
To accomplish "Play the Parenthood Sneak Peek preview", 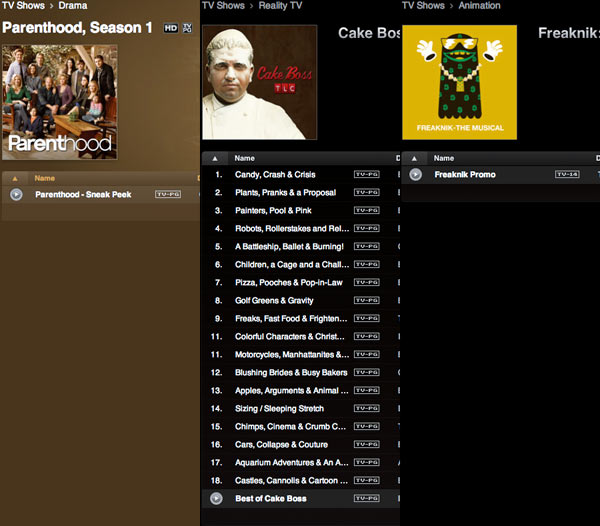I will tap(16, 194).
